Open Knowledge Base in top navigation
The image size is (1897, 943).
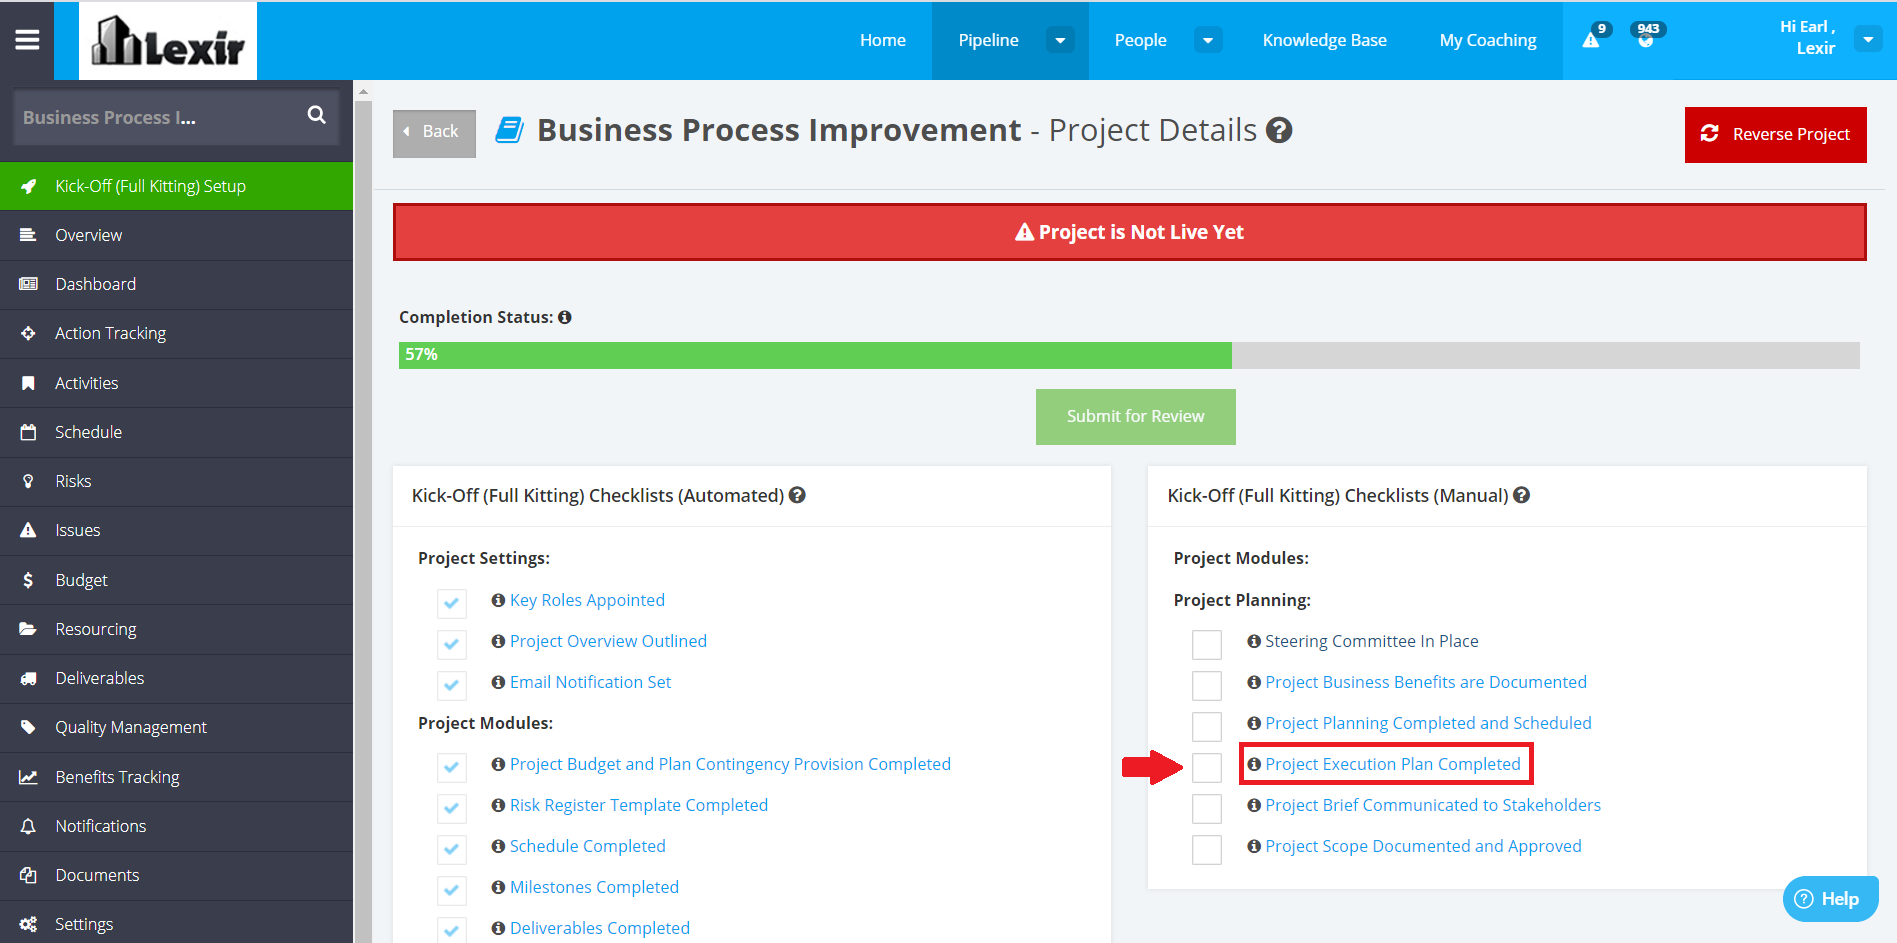tap(1324, 40)
